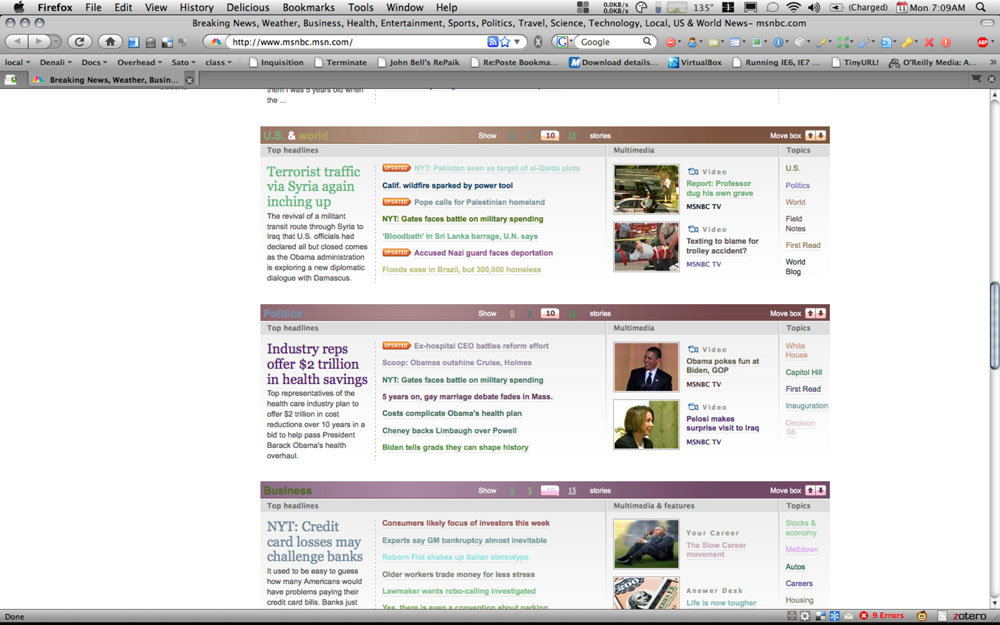Open 'Terrorist traffic via Syria again inching up' headline

[313, 186]
